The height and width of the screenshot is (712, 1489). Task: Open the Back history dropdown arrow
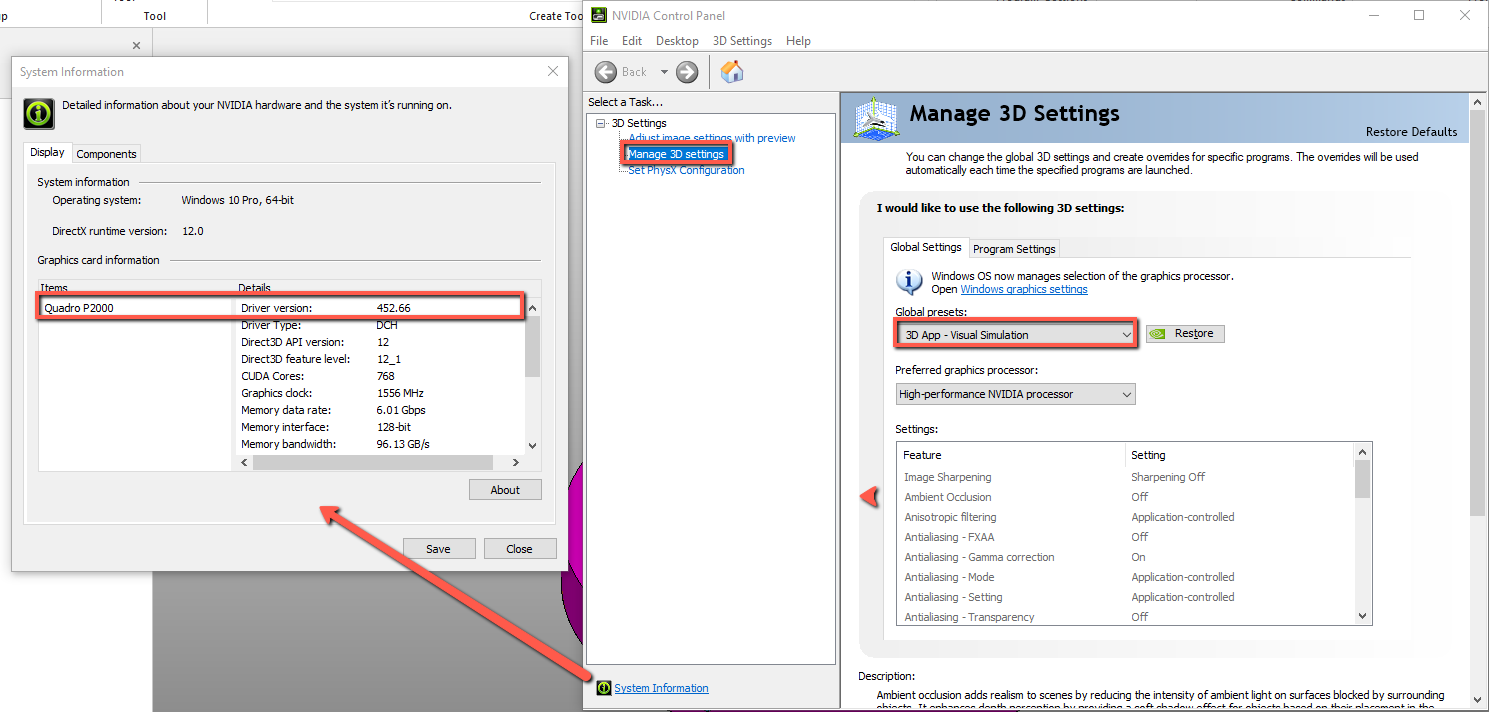[x=664, y=72]
